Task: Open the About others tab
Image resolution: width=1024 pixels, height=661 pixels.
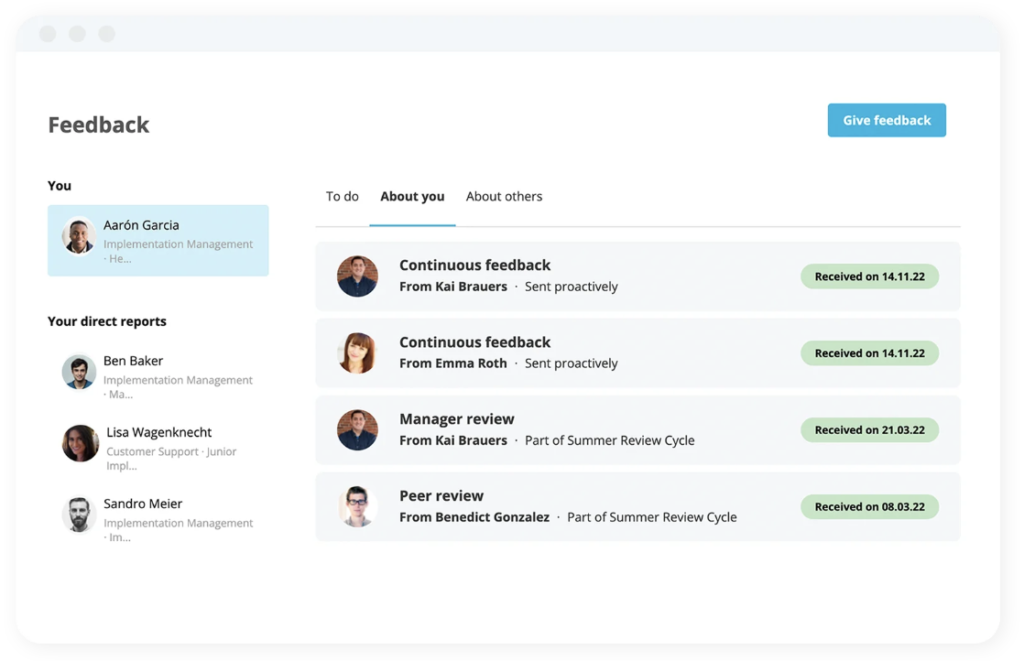Action: pyautogui.click(x=504, y=196)
